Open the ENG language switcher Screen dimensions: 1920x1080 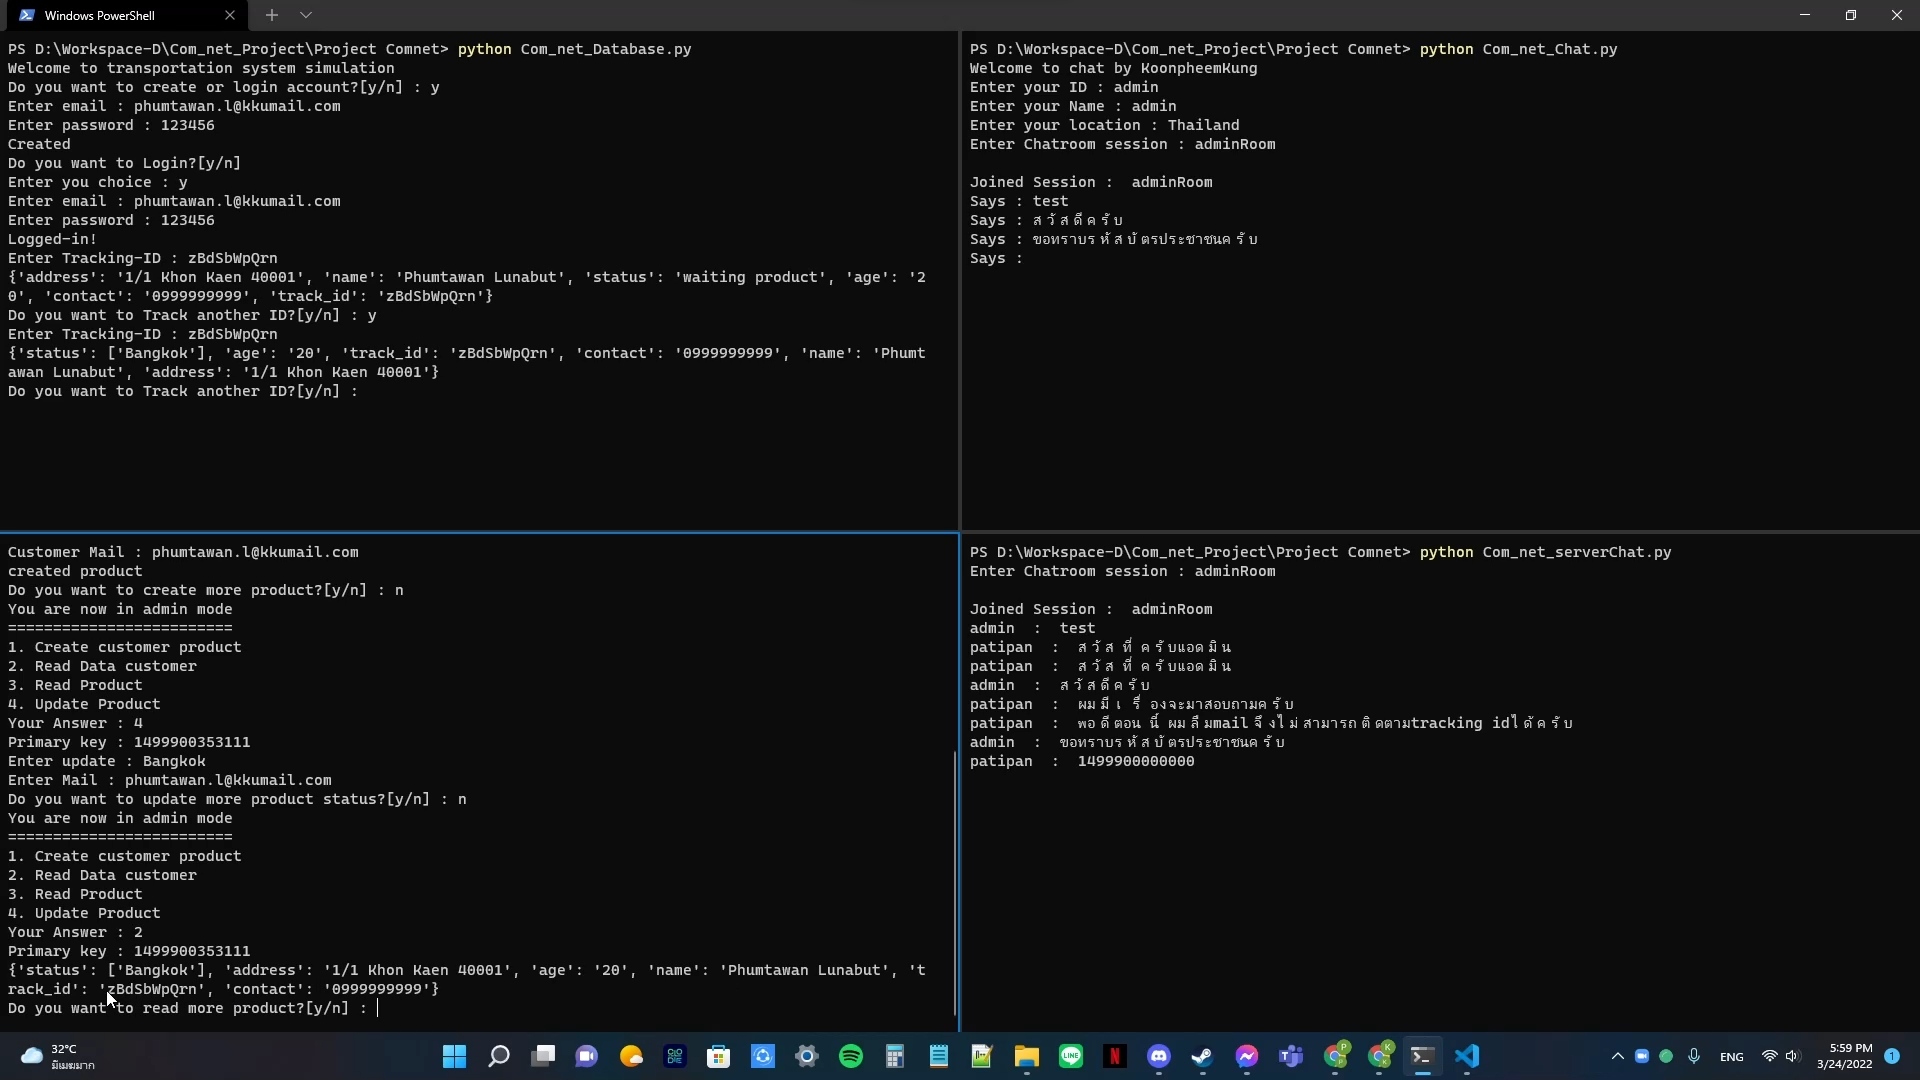pyautogui.click(x=1732, y=1057)
